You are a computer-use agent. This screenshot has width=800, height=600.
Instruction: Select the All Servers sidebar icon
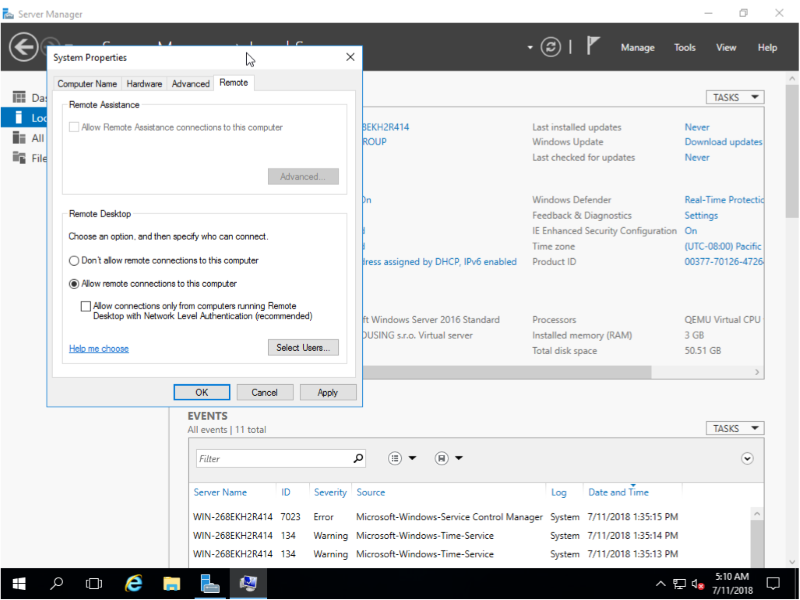19,138
